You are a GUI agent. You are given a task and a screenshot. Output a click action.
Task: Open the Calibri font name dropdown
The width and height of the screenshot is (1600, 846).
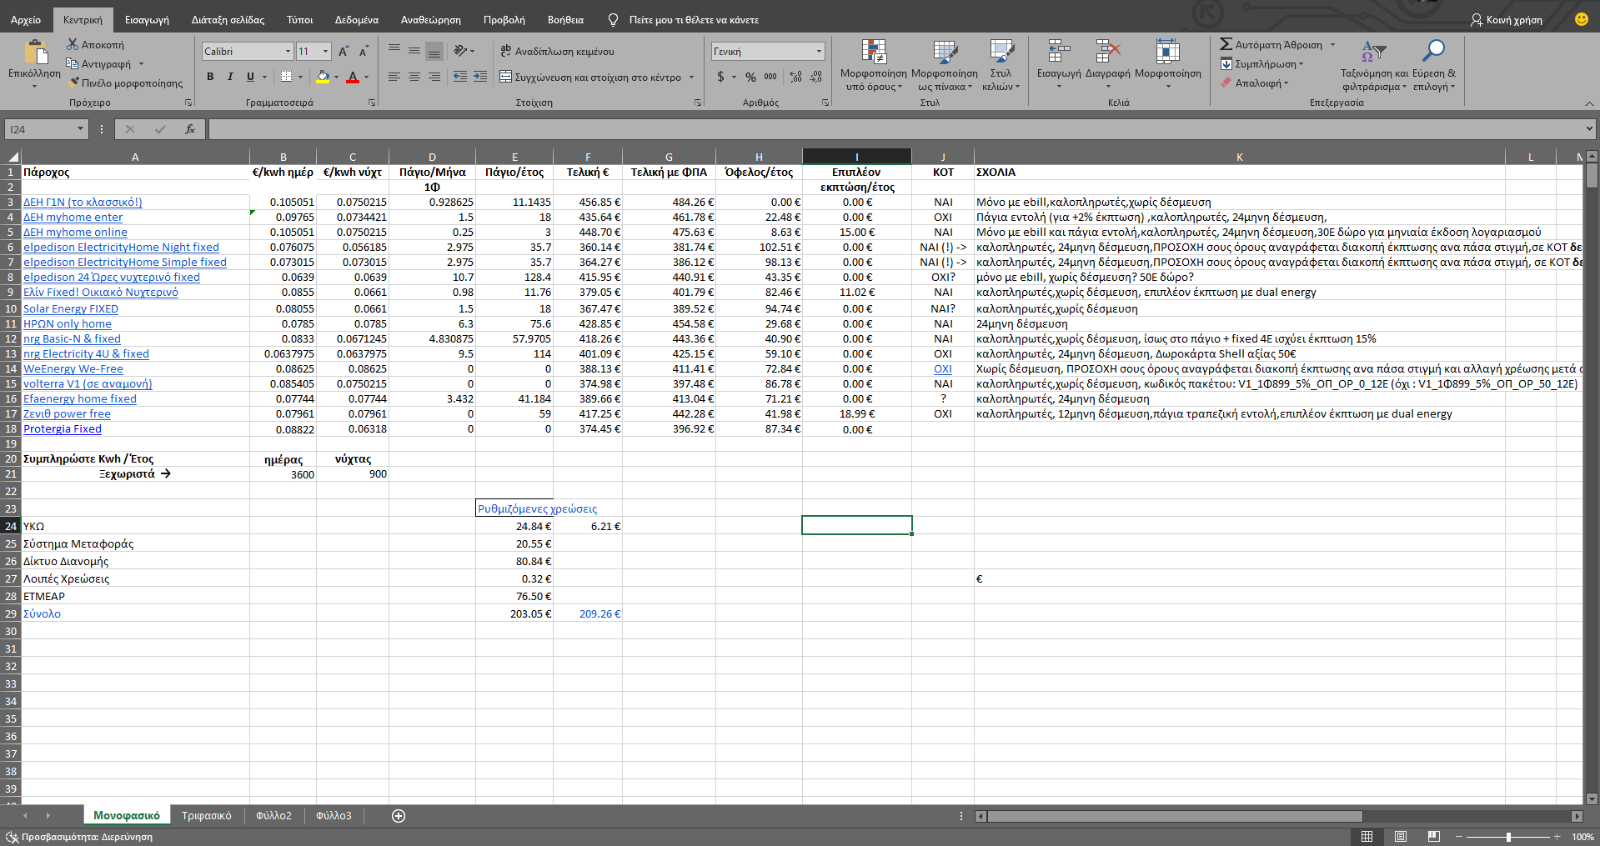tap(288, 51)
